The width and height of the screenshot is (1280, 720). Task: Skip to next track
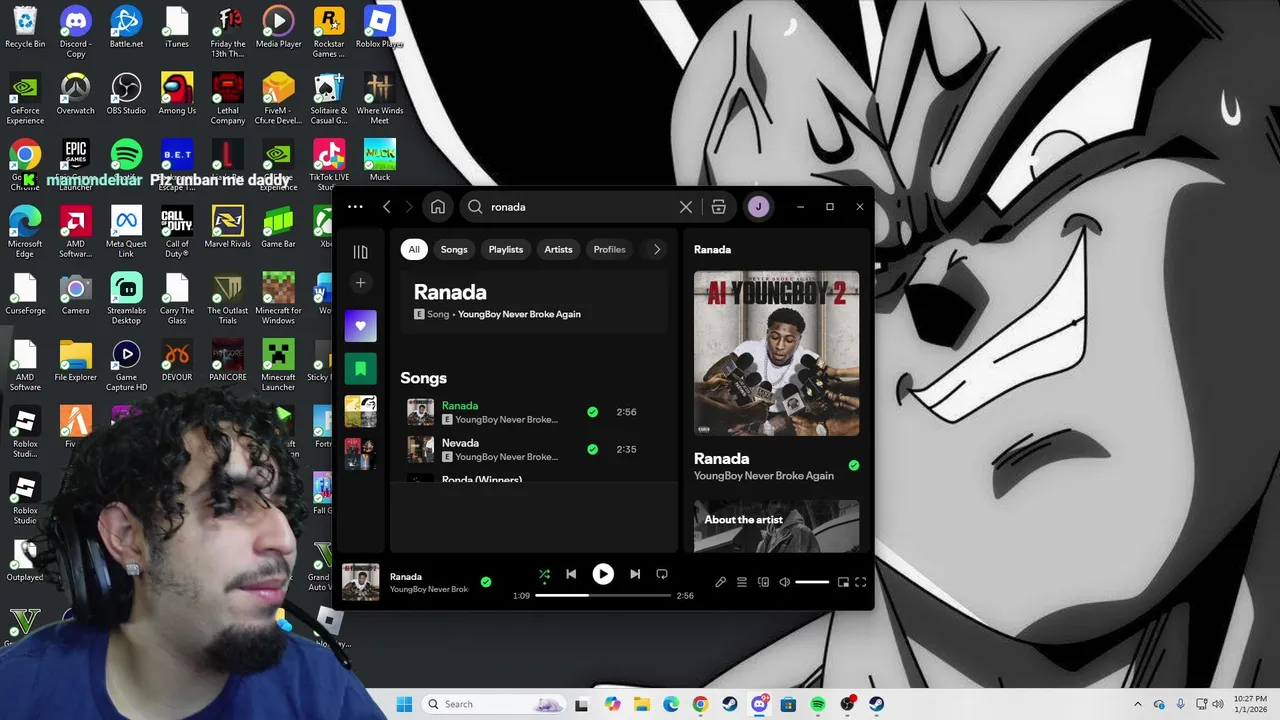tap(635, 574)
